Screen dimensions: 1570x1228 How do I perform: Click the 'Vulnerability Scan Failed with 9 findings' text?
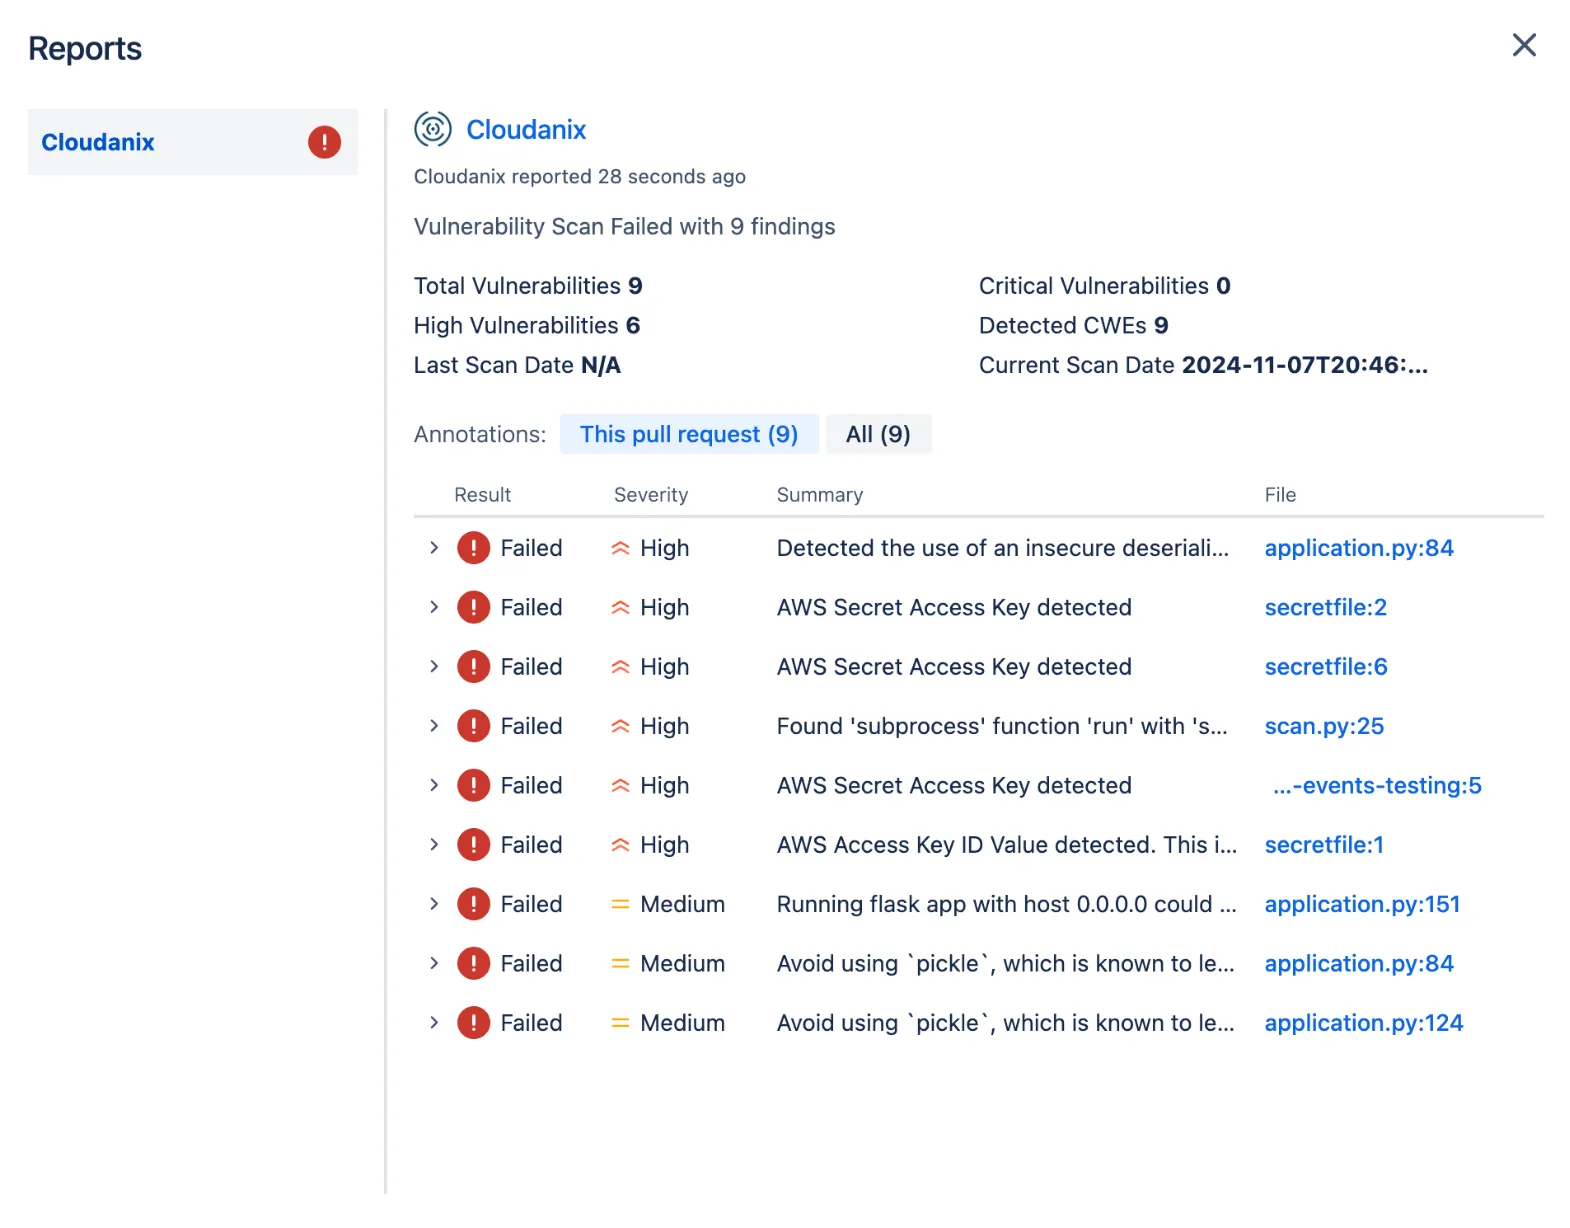point(624,227)
